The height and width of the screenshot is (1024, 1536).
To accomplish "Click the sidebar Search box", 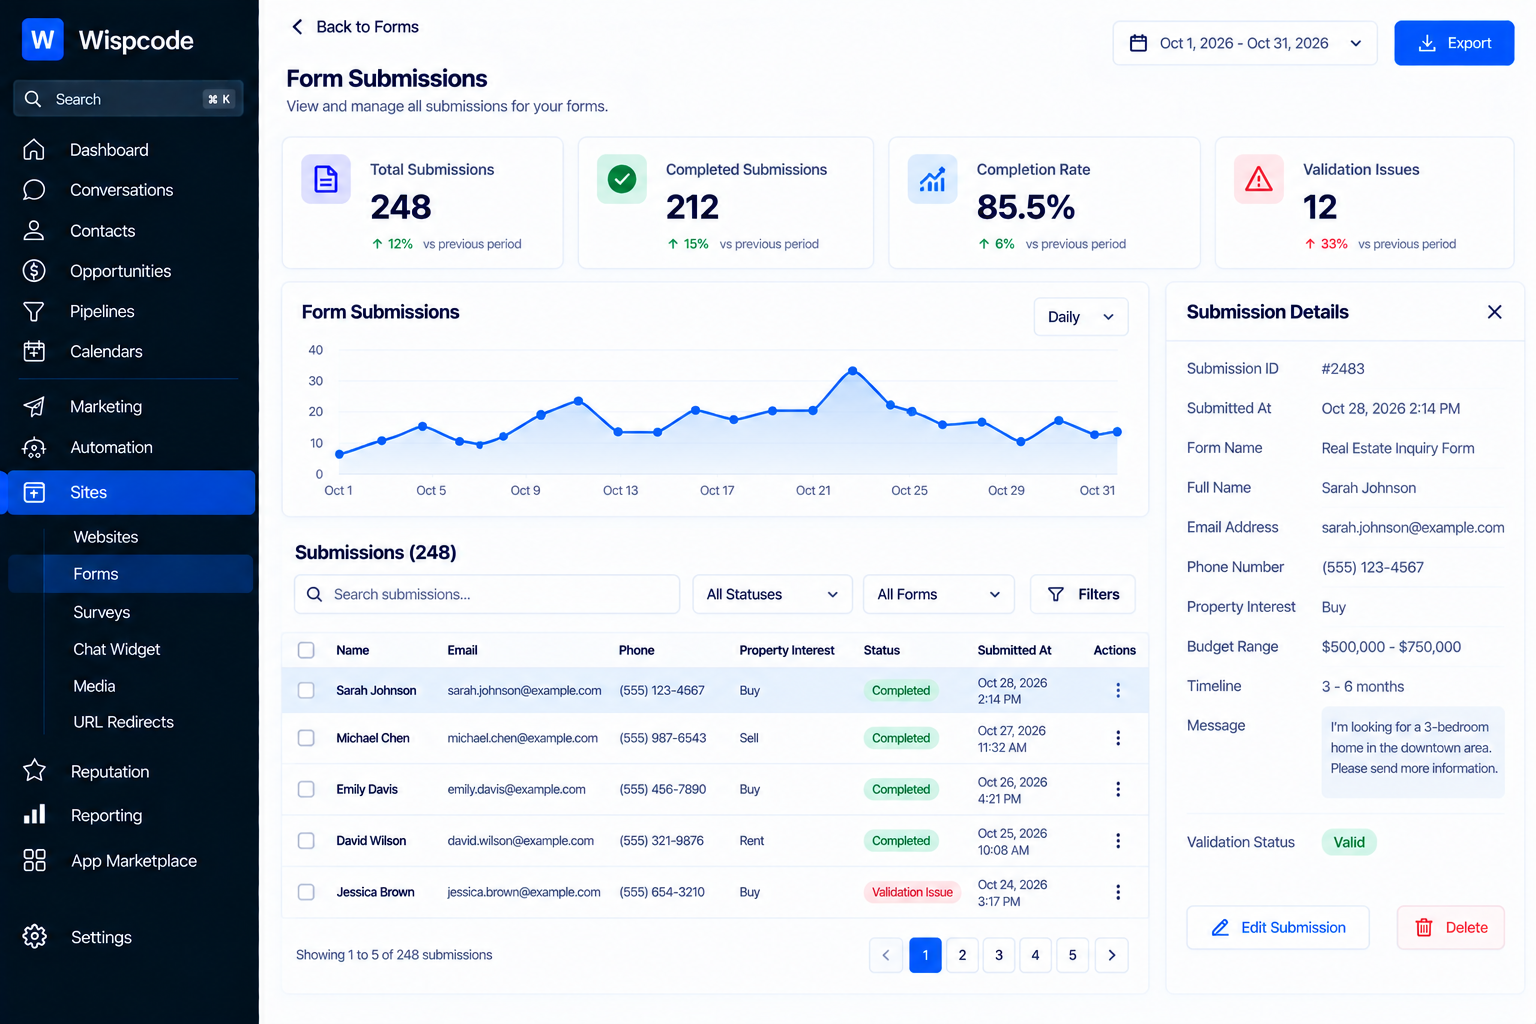I will [x=128, y=99].
